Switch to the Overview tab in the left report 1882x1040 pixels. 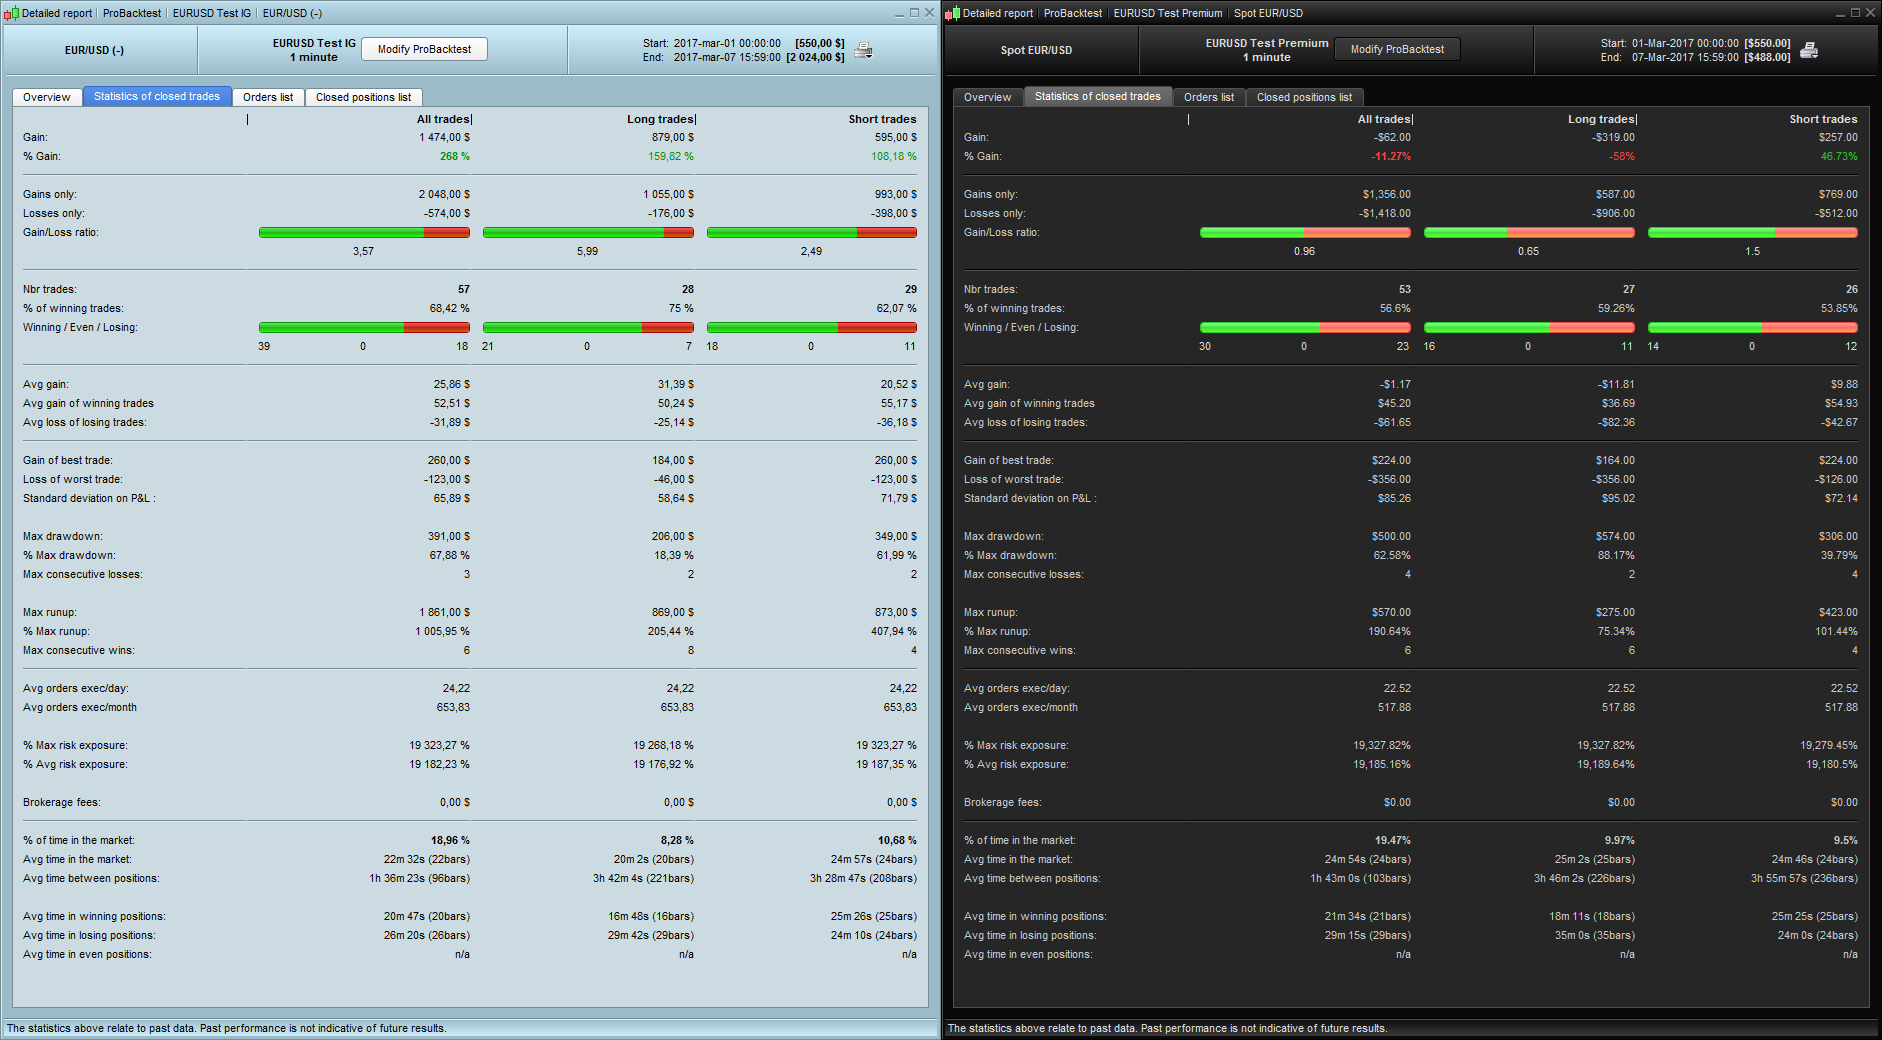47,97
